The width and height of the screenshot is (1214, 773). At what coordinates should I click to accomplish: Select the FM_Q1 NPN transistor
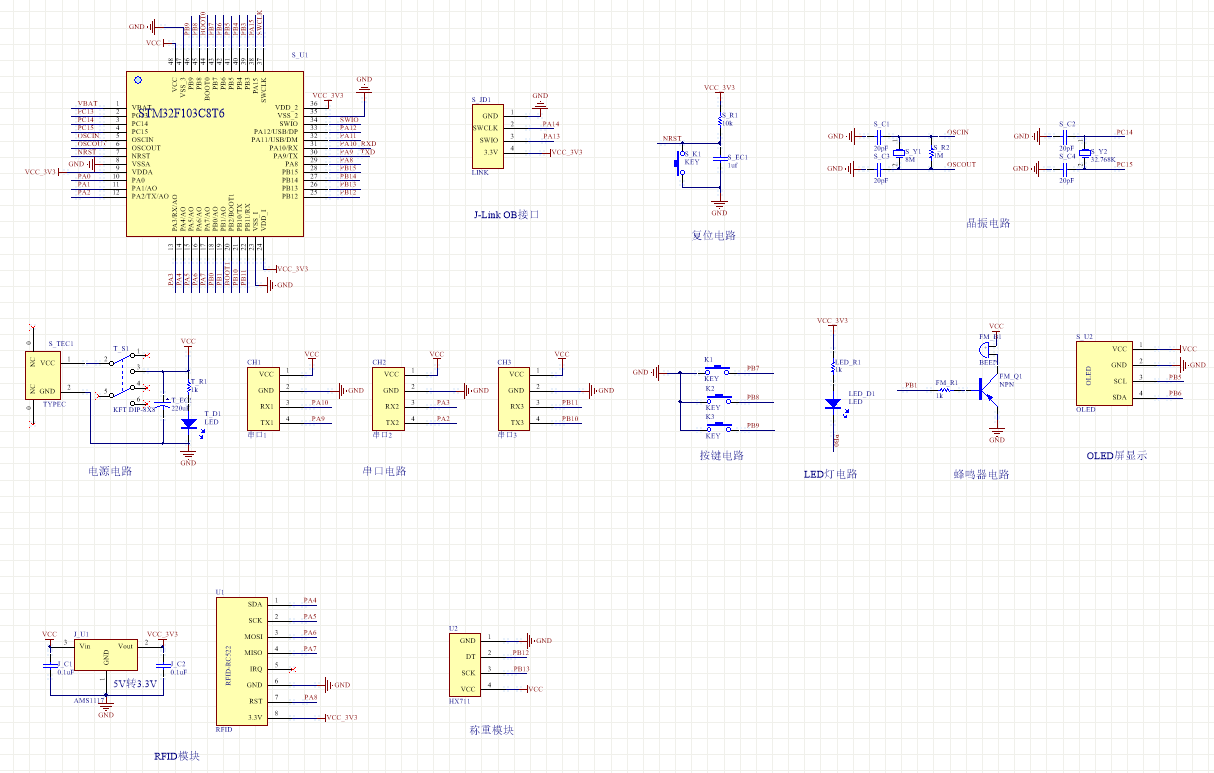[x=988, y=389]
